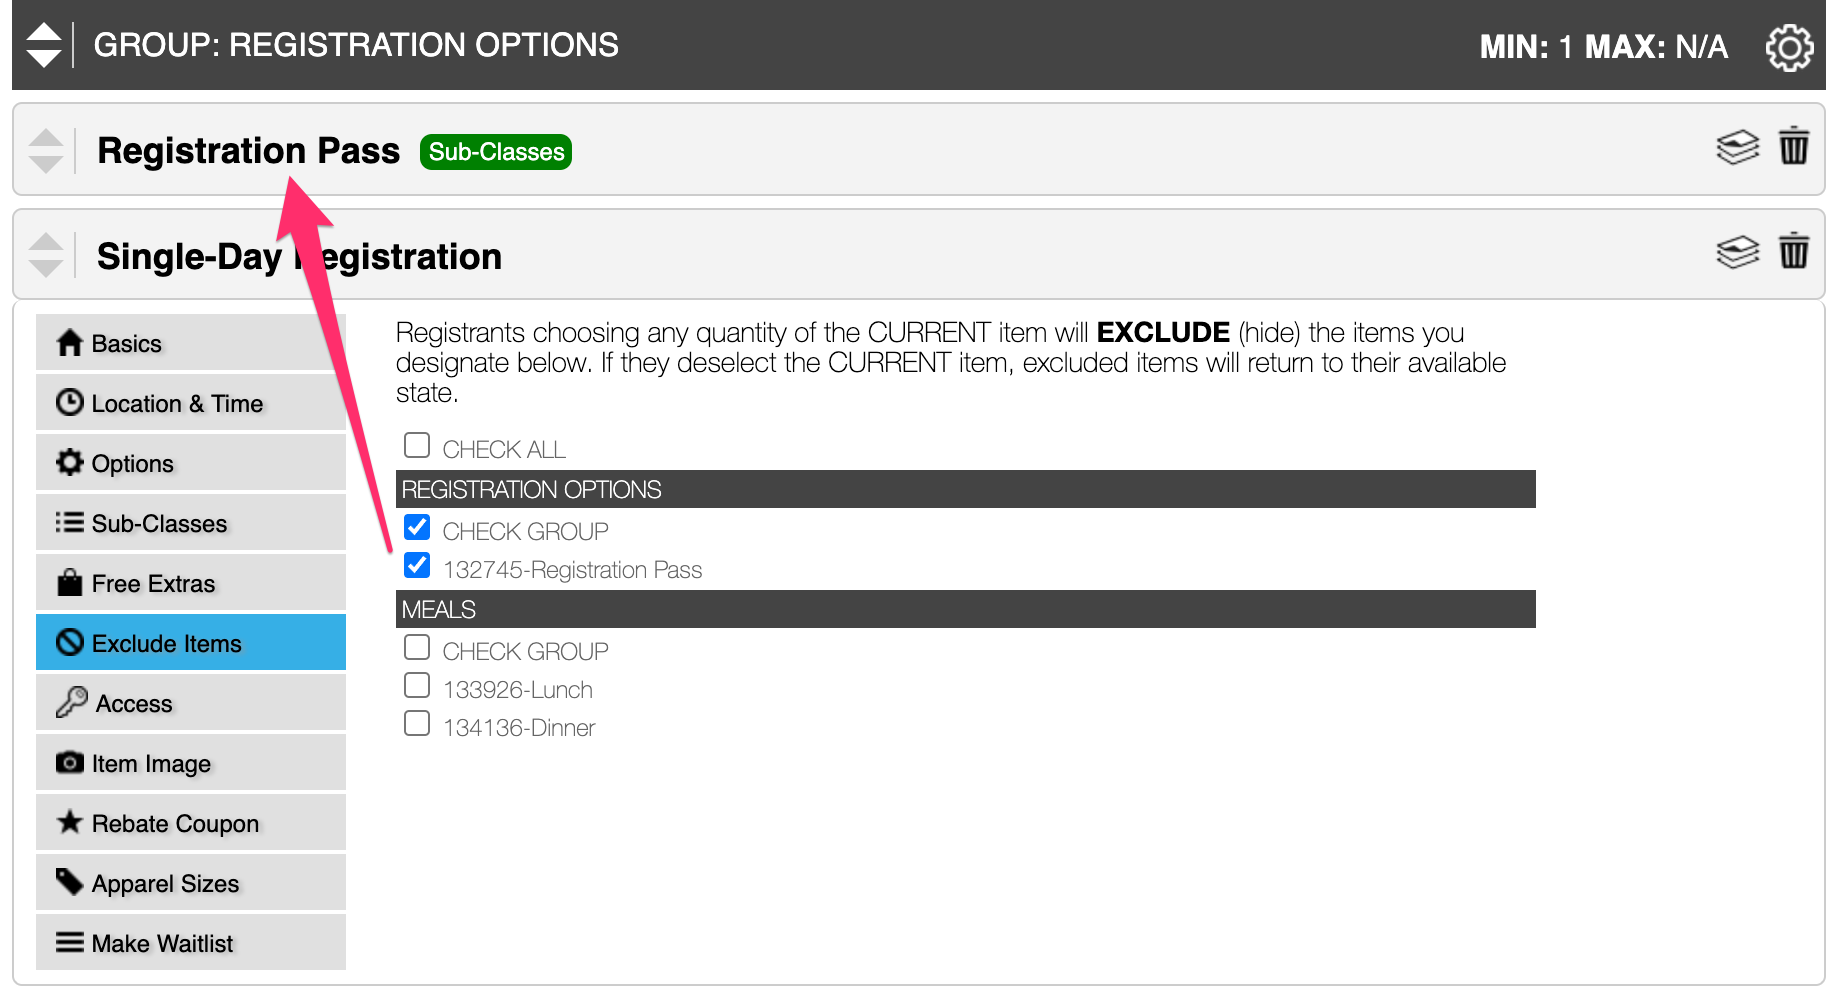Expand the Registration Pass row
The width and height of the screenshot is (1836, 996).
pos(248,151)
